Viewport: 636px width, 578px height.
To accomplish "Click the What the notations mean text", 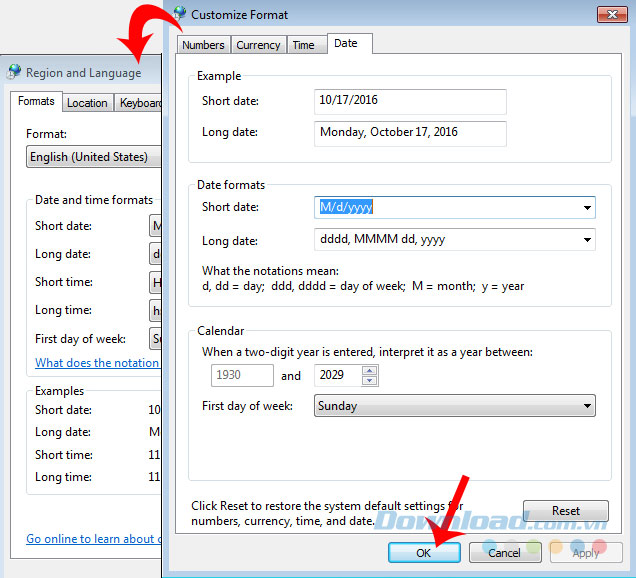I will (270, 271).
